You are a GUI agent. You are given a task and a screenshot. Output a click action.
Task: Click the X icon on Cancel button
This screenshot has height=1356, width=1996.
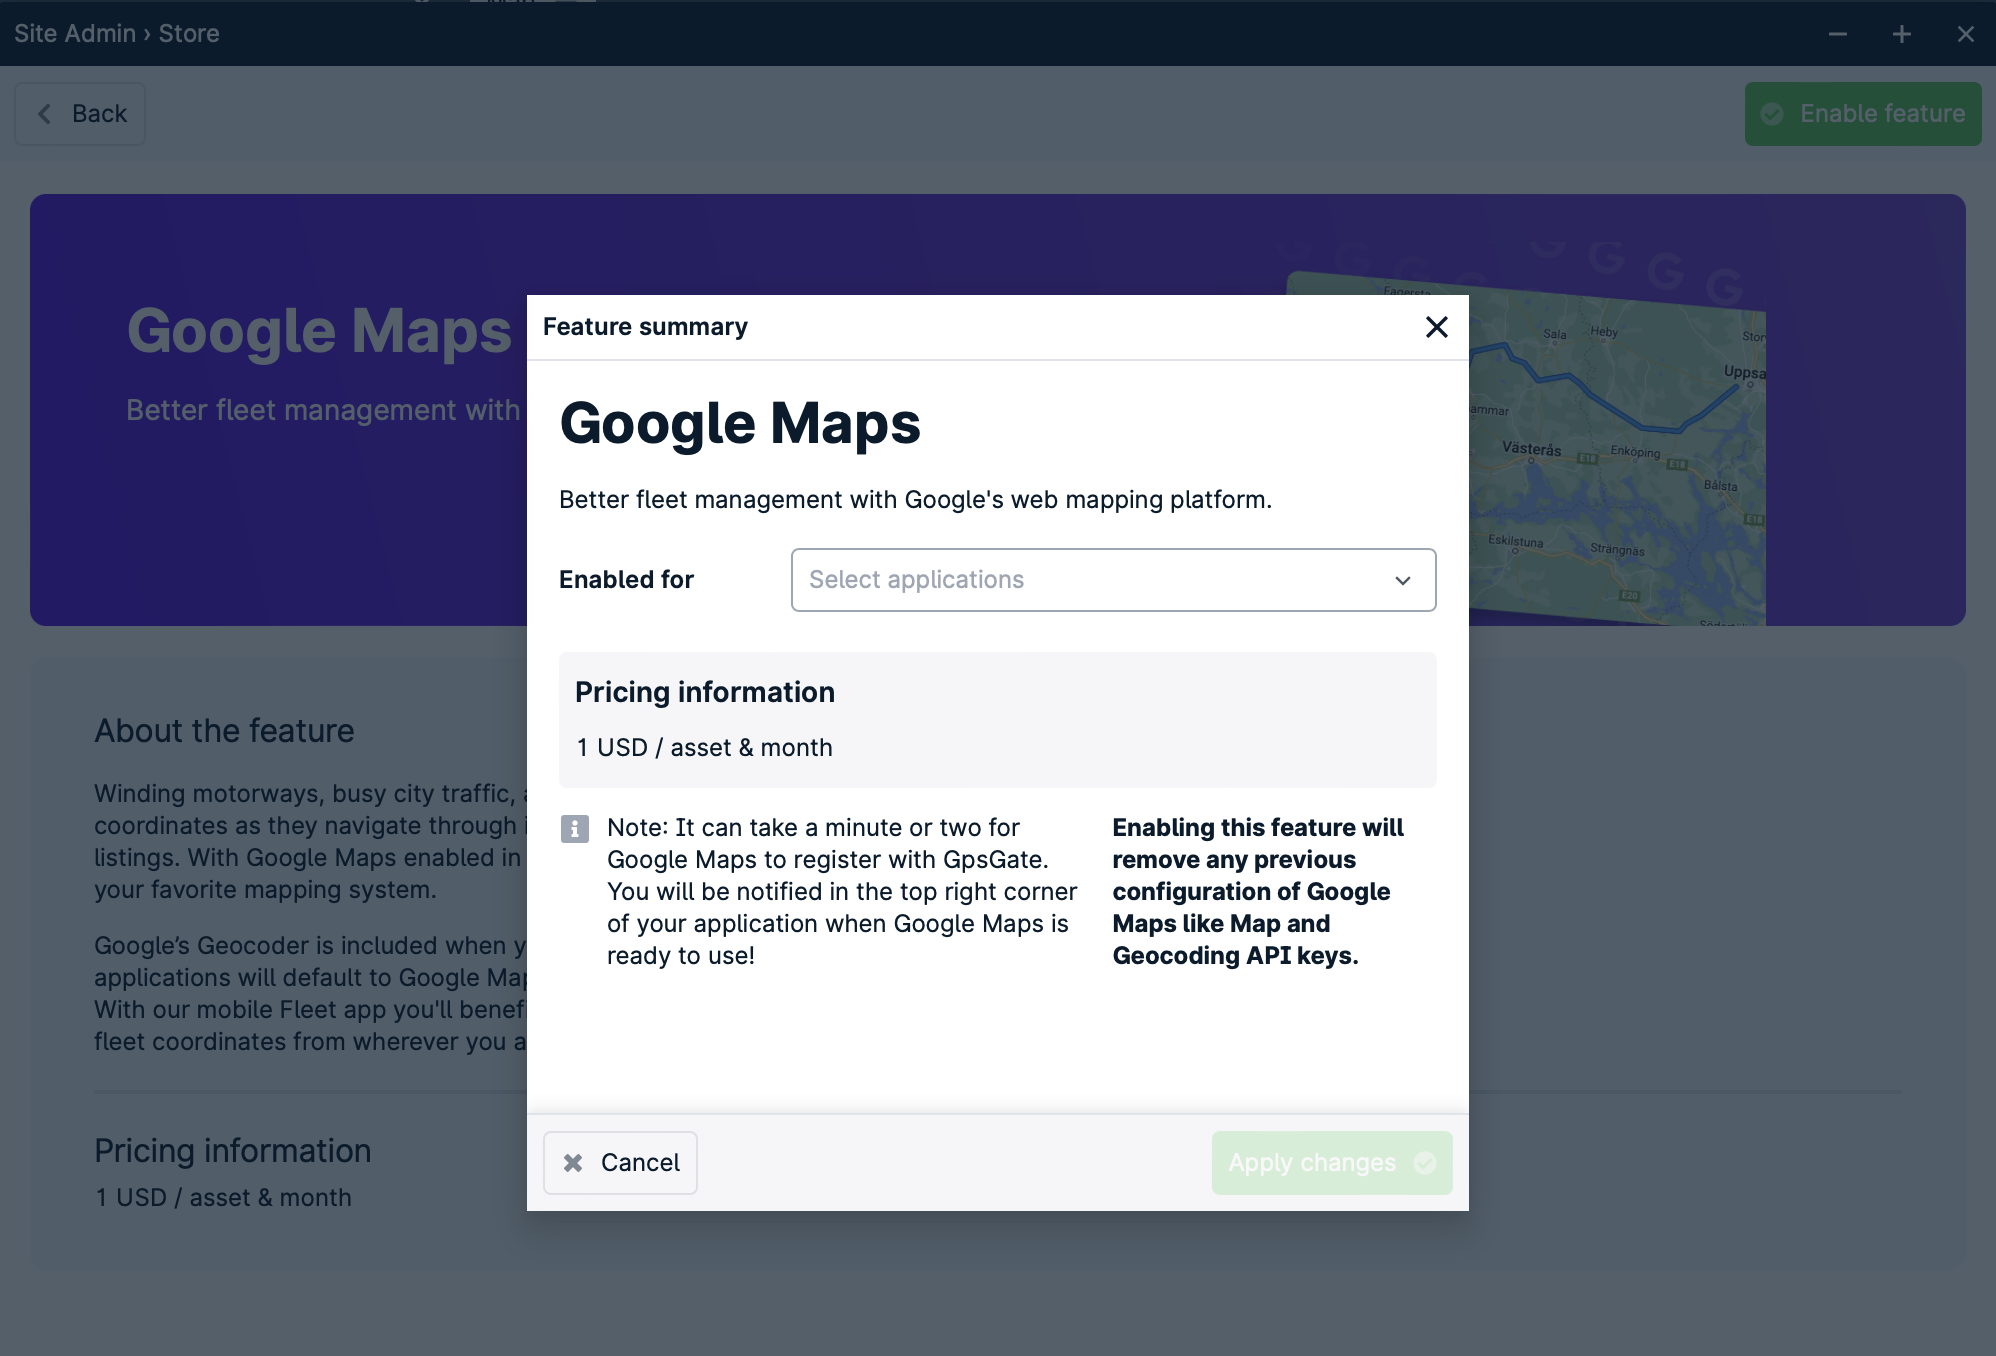573,1162
